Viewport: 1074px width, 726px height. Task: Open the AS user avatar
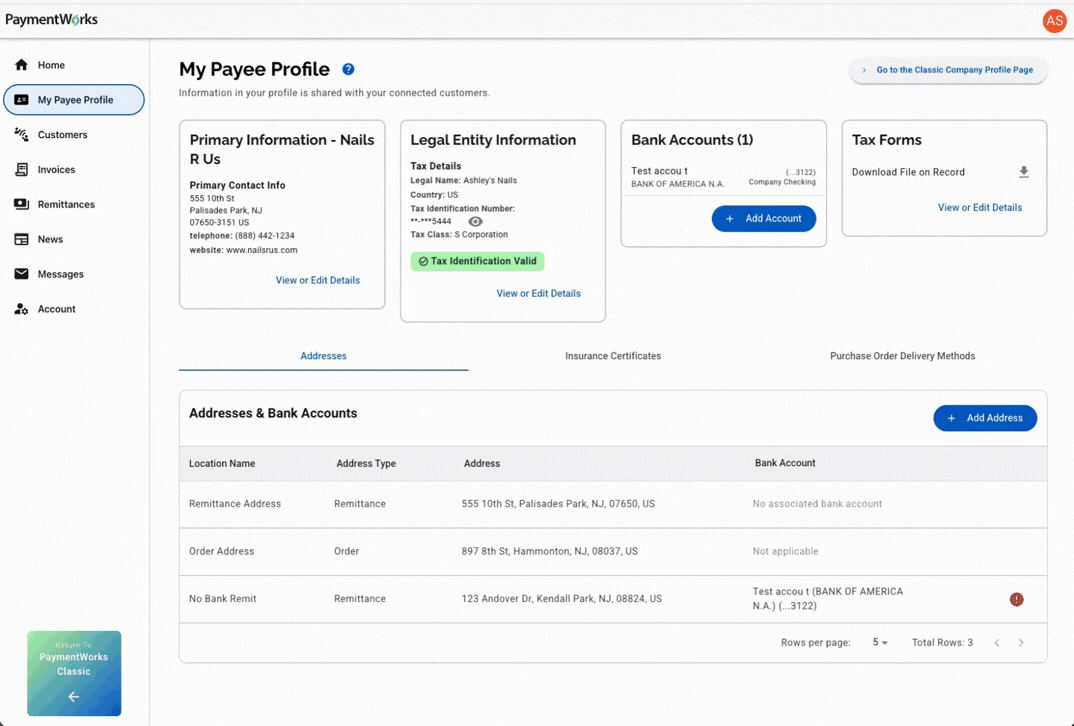point(1054,21)
